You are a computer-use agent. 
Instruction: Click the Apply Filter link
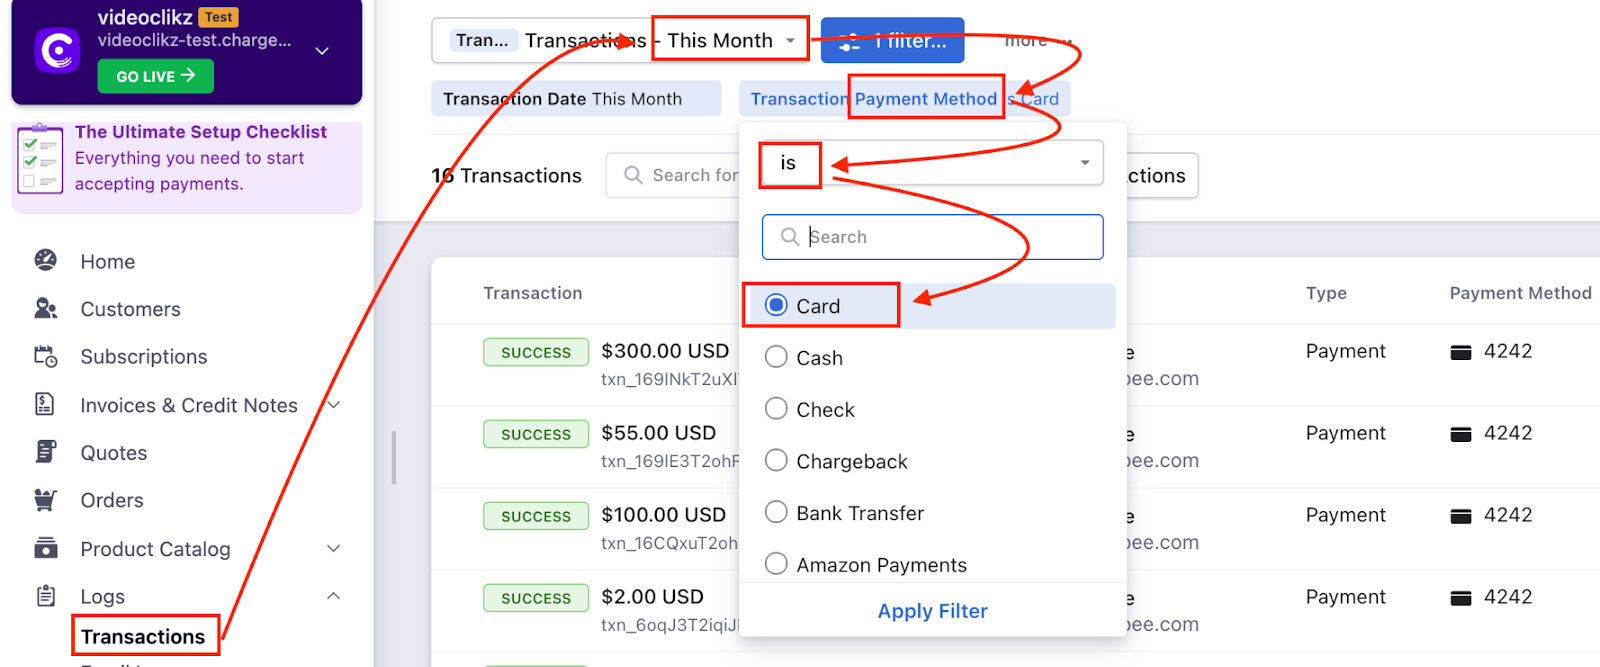[x=932, y=611]
